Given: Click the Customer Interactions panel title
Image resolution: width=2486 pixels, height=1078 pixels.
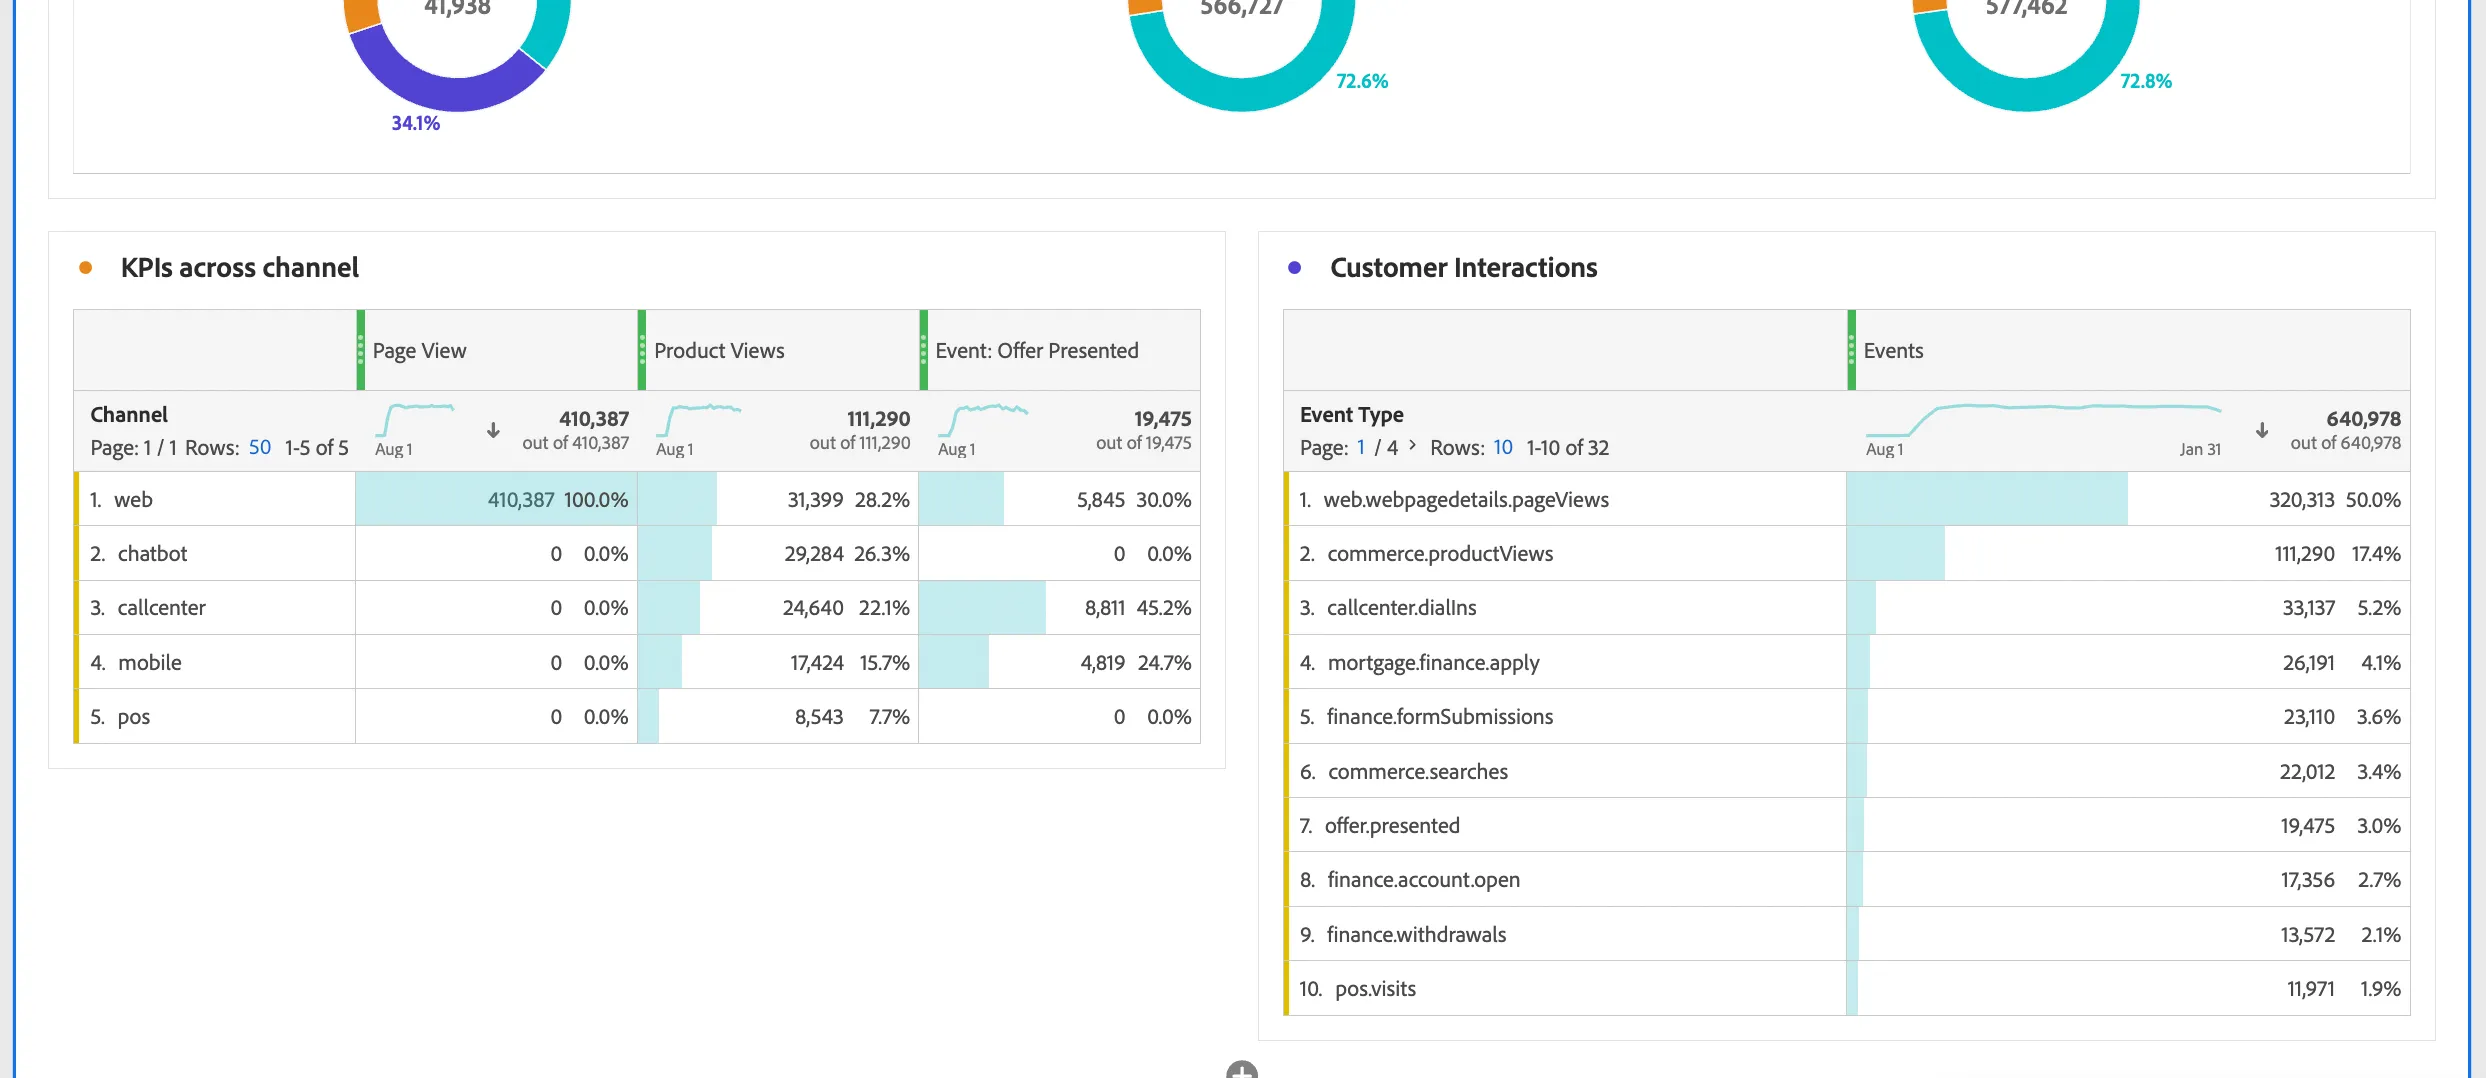Looking at the screenshot, I should (x=1463, y=268).
